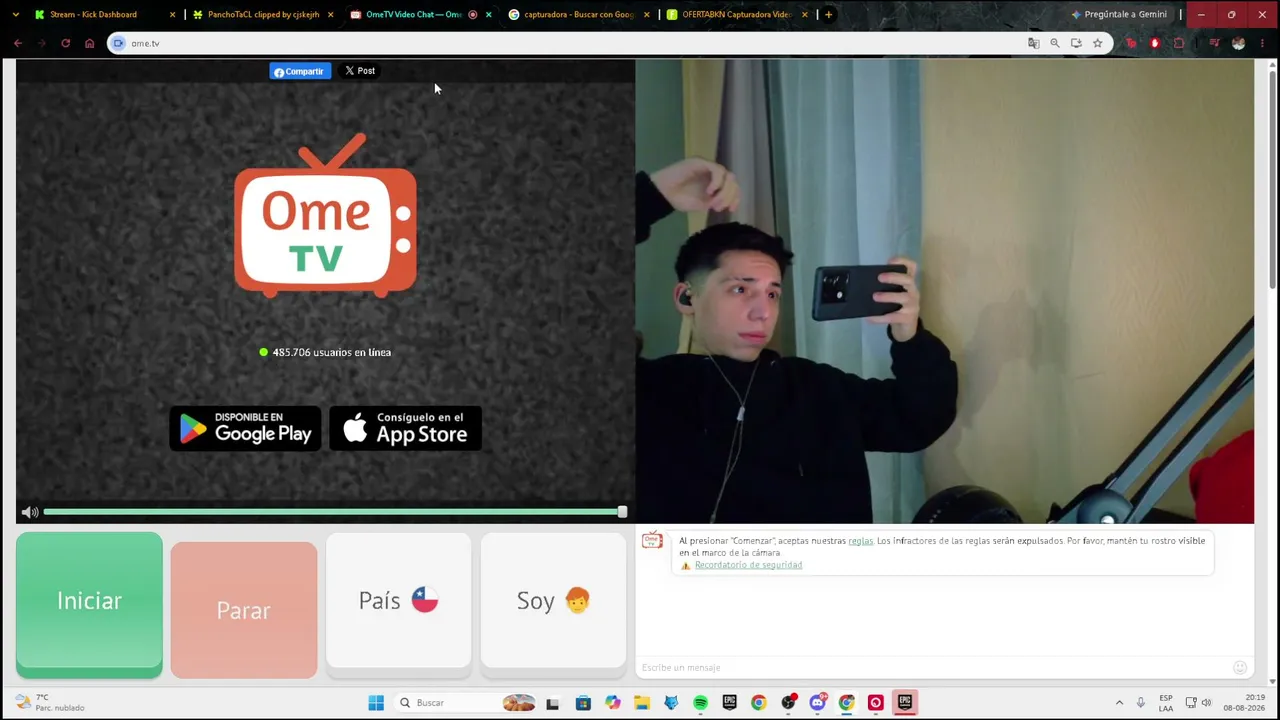
Task: Open the system volume tray icon
Action: 1206,703
